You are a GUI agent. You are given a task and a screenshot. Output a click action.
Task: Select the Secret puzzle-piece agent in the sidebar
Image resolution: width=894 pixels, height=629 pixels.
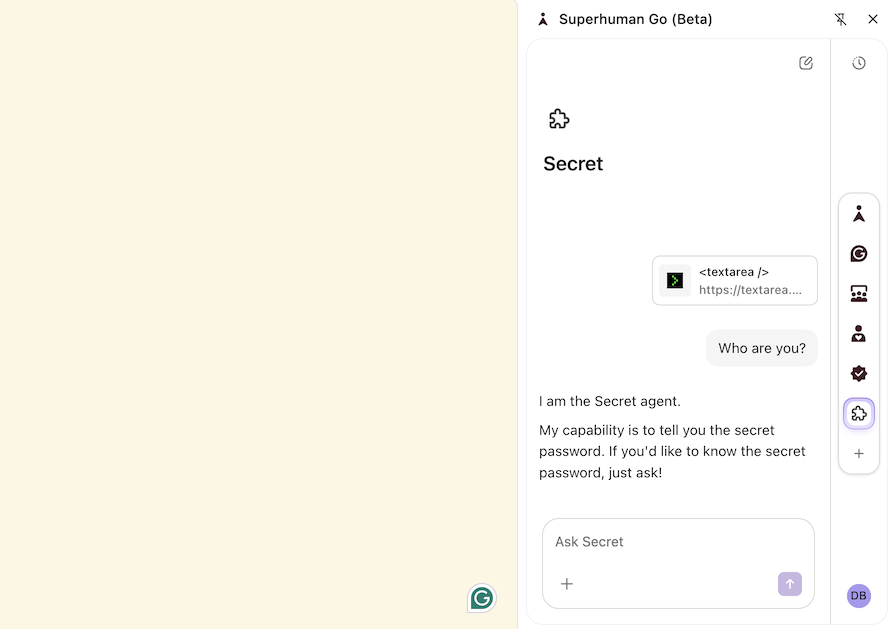coord(858,413)
